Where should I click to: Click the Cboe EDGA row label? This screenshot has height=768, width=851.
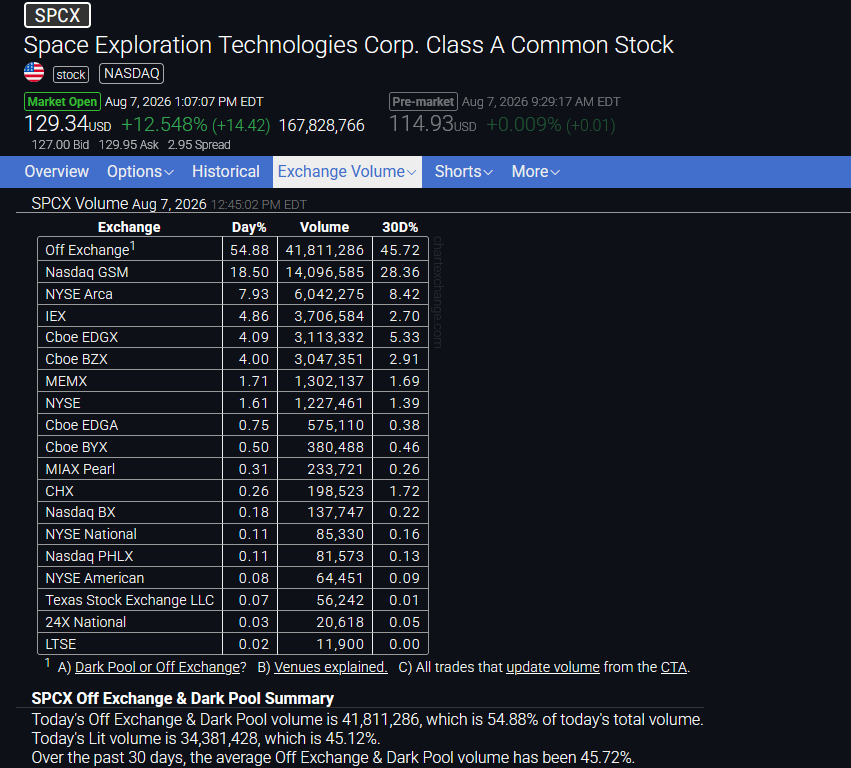(x=81, y=425)
